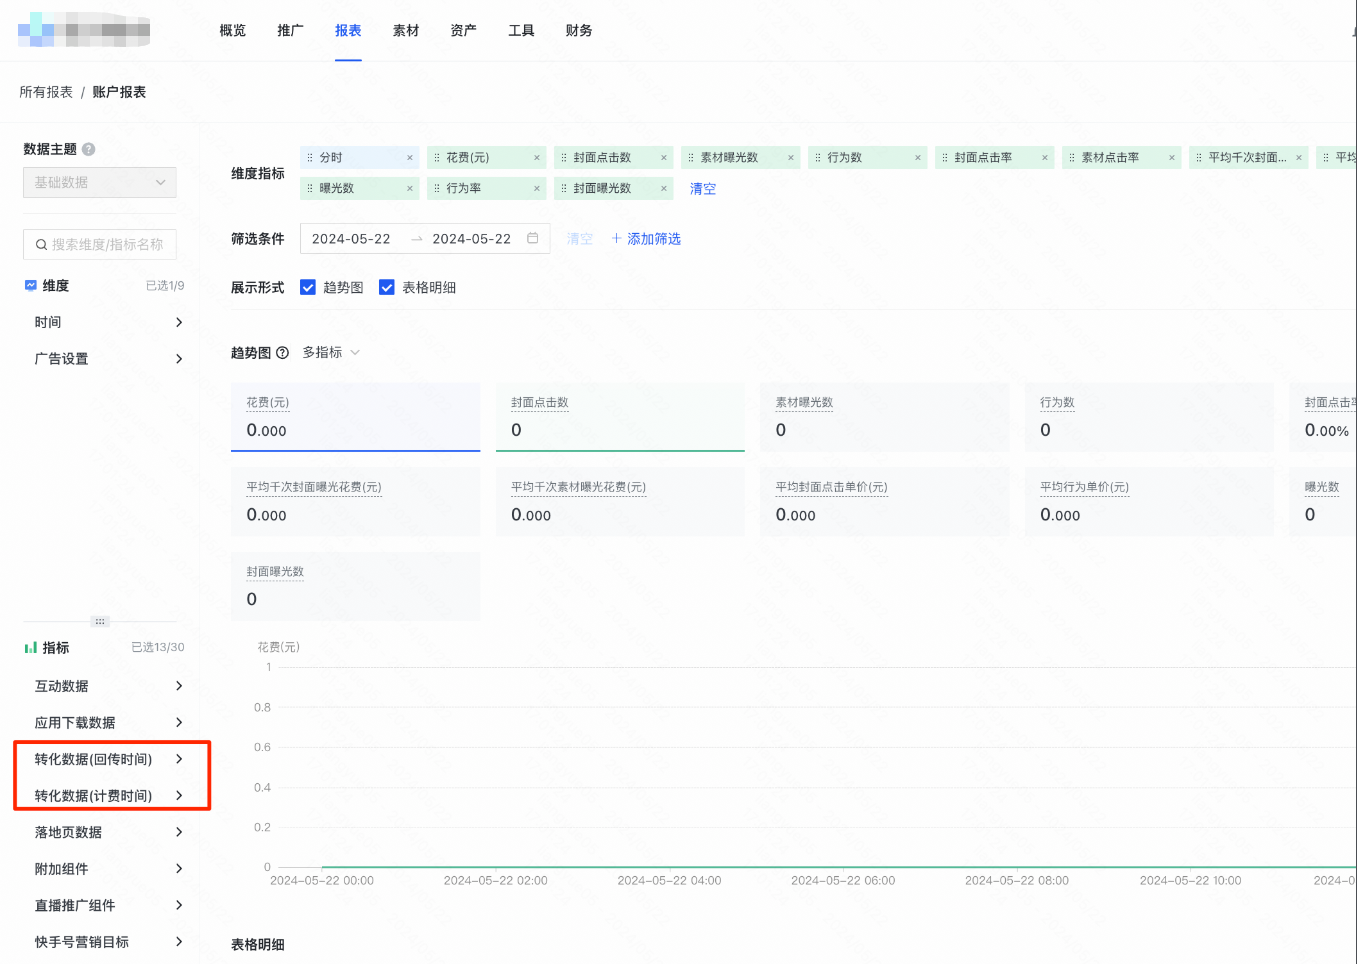Remove the 行为数 metric tag
This screenshot has width=1357, height=964.
(x=917, y=158)
